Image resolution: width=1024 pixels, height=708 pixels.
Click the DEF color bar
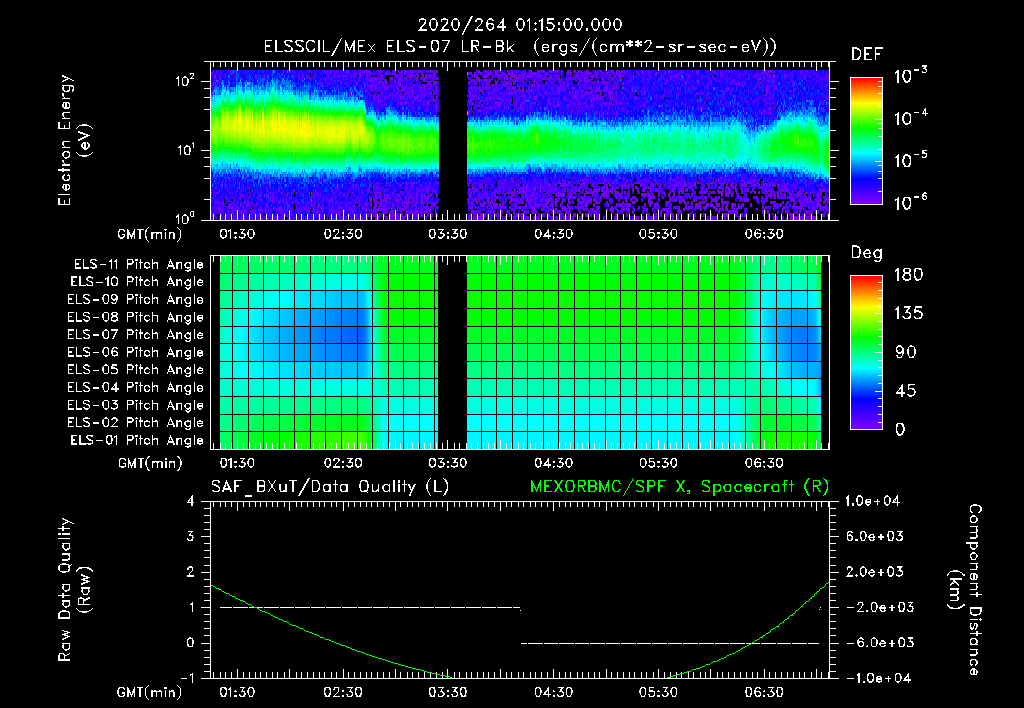pyautogui.click(x=866, y=141)
